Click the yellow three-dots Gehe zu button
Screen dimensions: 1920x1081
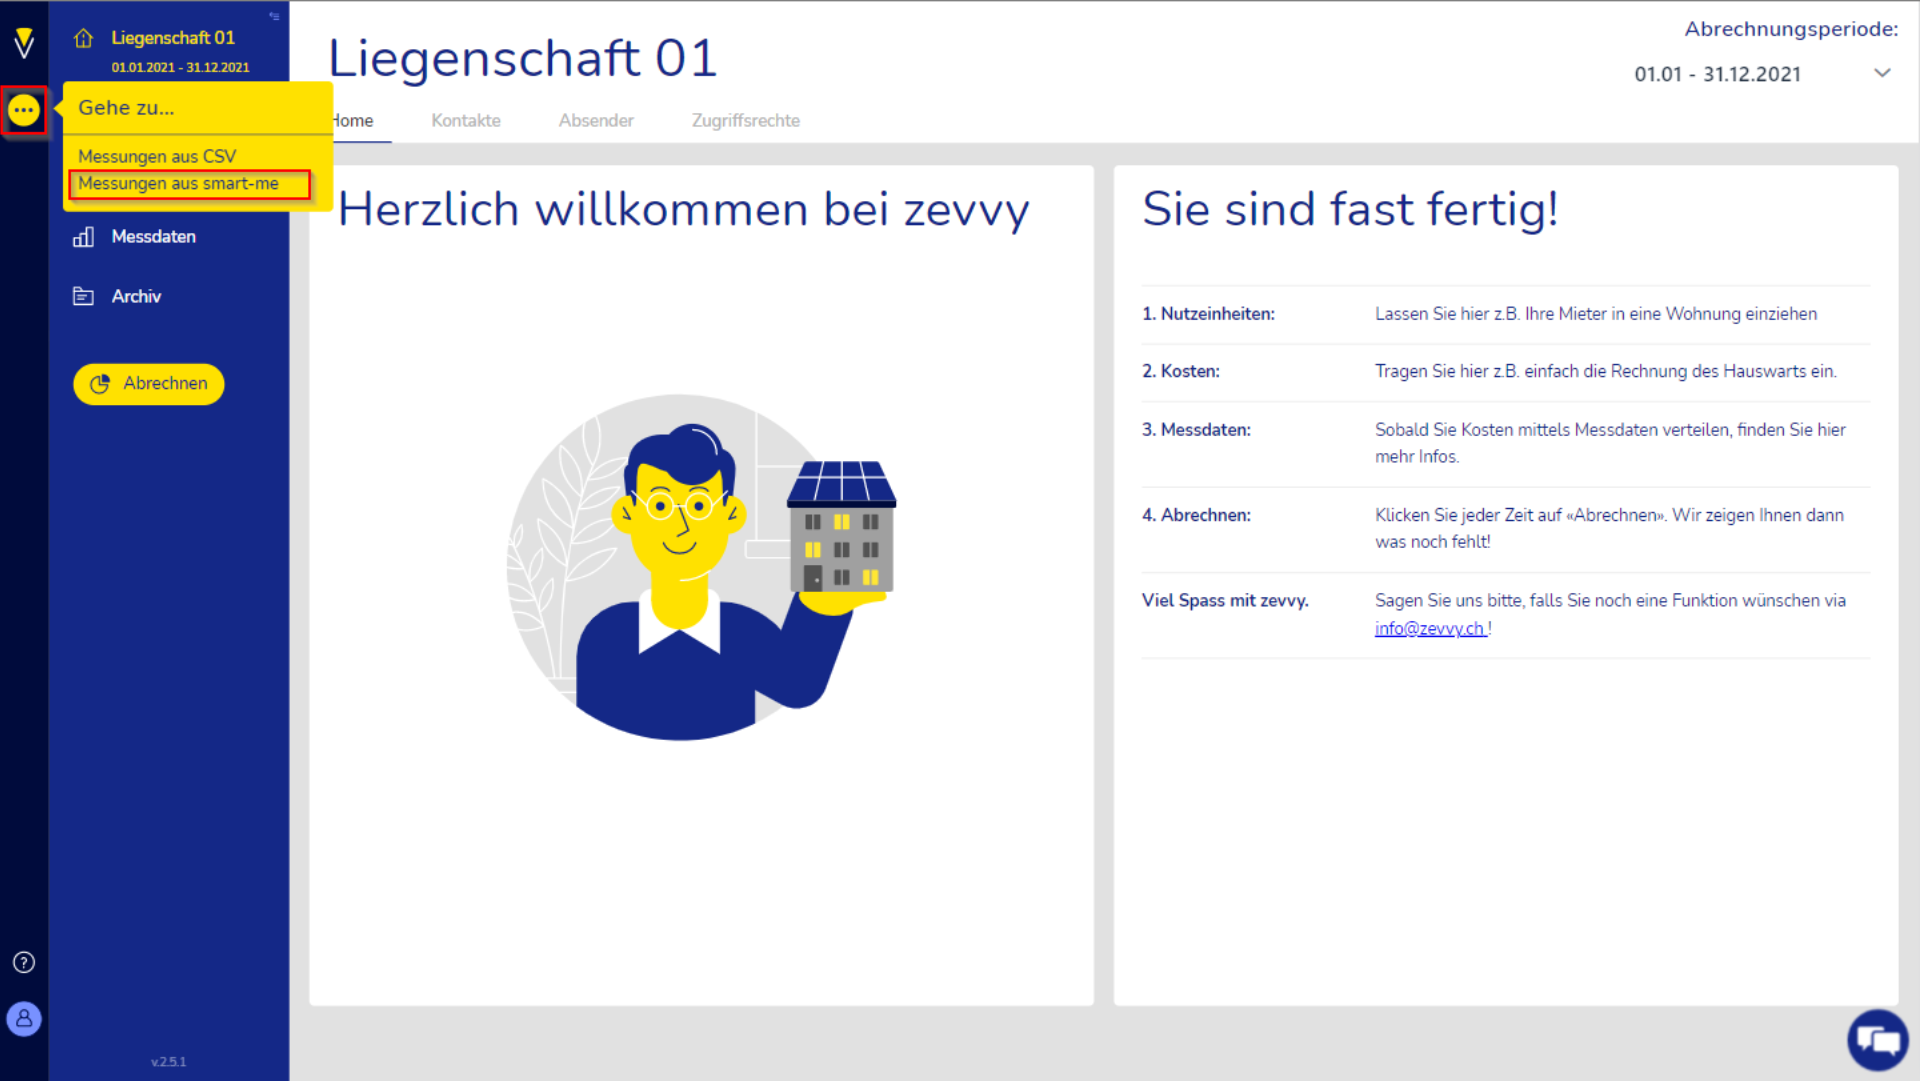(x=24, y=110)
